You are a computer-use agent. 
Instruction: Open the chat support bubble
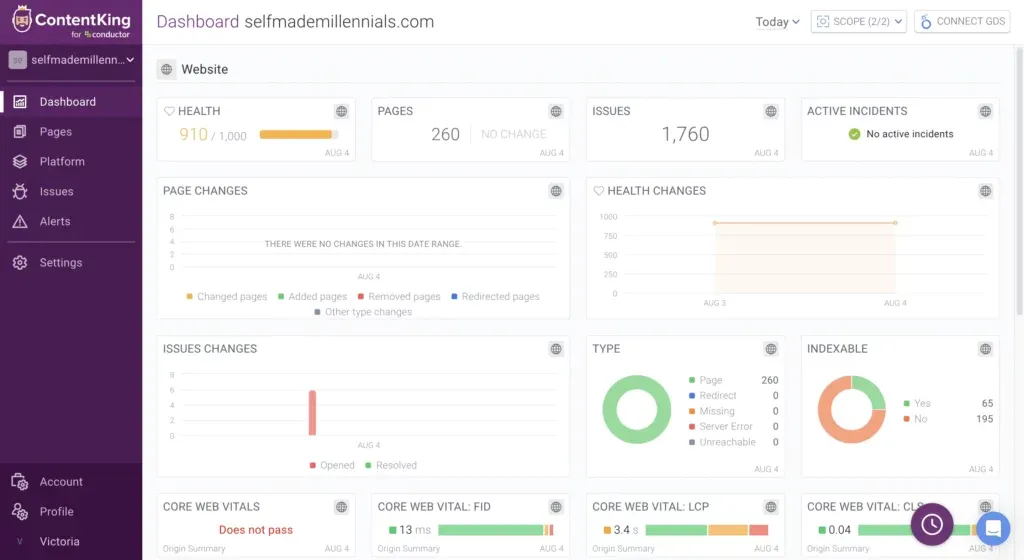tap(993, 529)
